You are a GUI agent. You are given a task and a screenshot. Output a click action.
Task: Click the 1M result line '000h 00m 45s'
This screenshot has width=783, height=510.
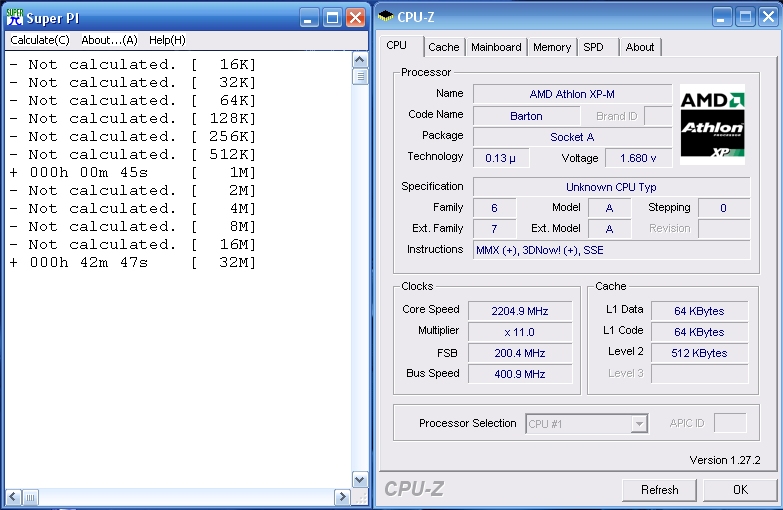[132, 173]
